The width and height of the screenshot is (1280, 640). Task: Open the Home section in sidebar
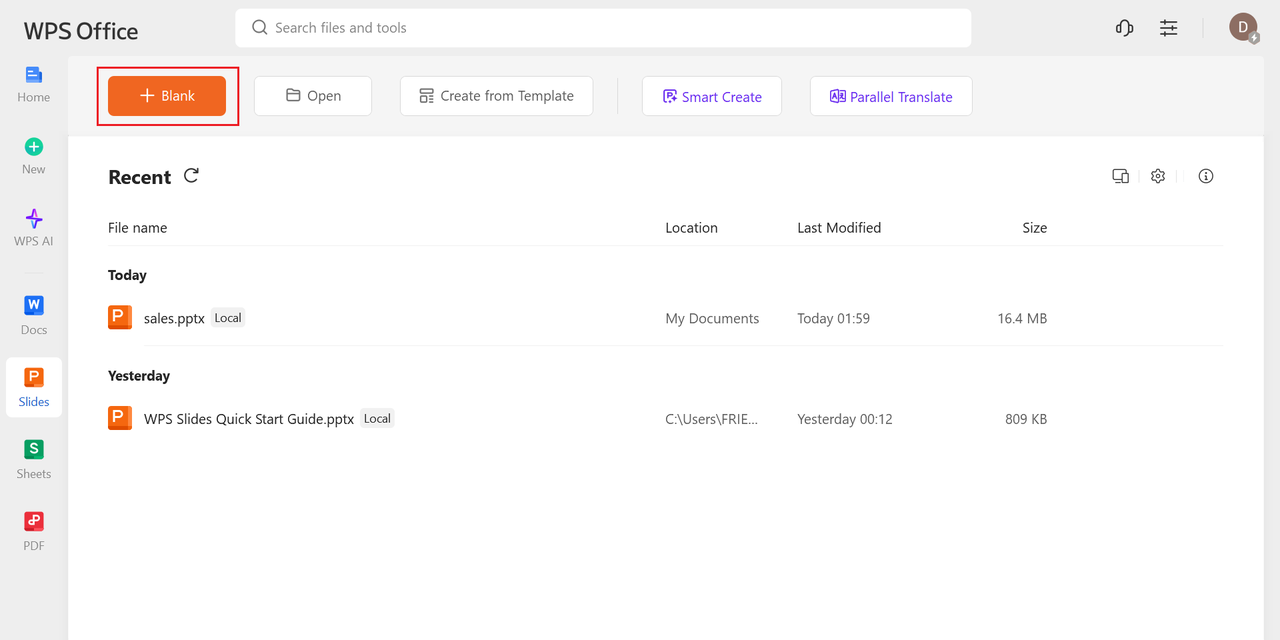click(33, 84)
